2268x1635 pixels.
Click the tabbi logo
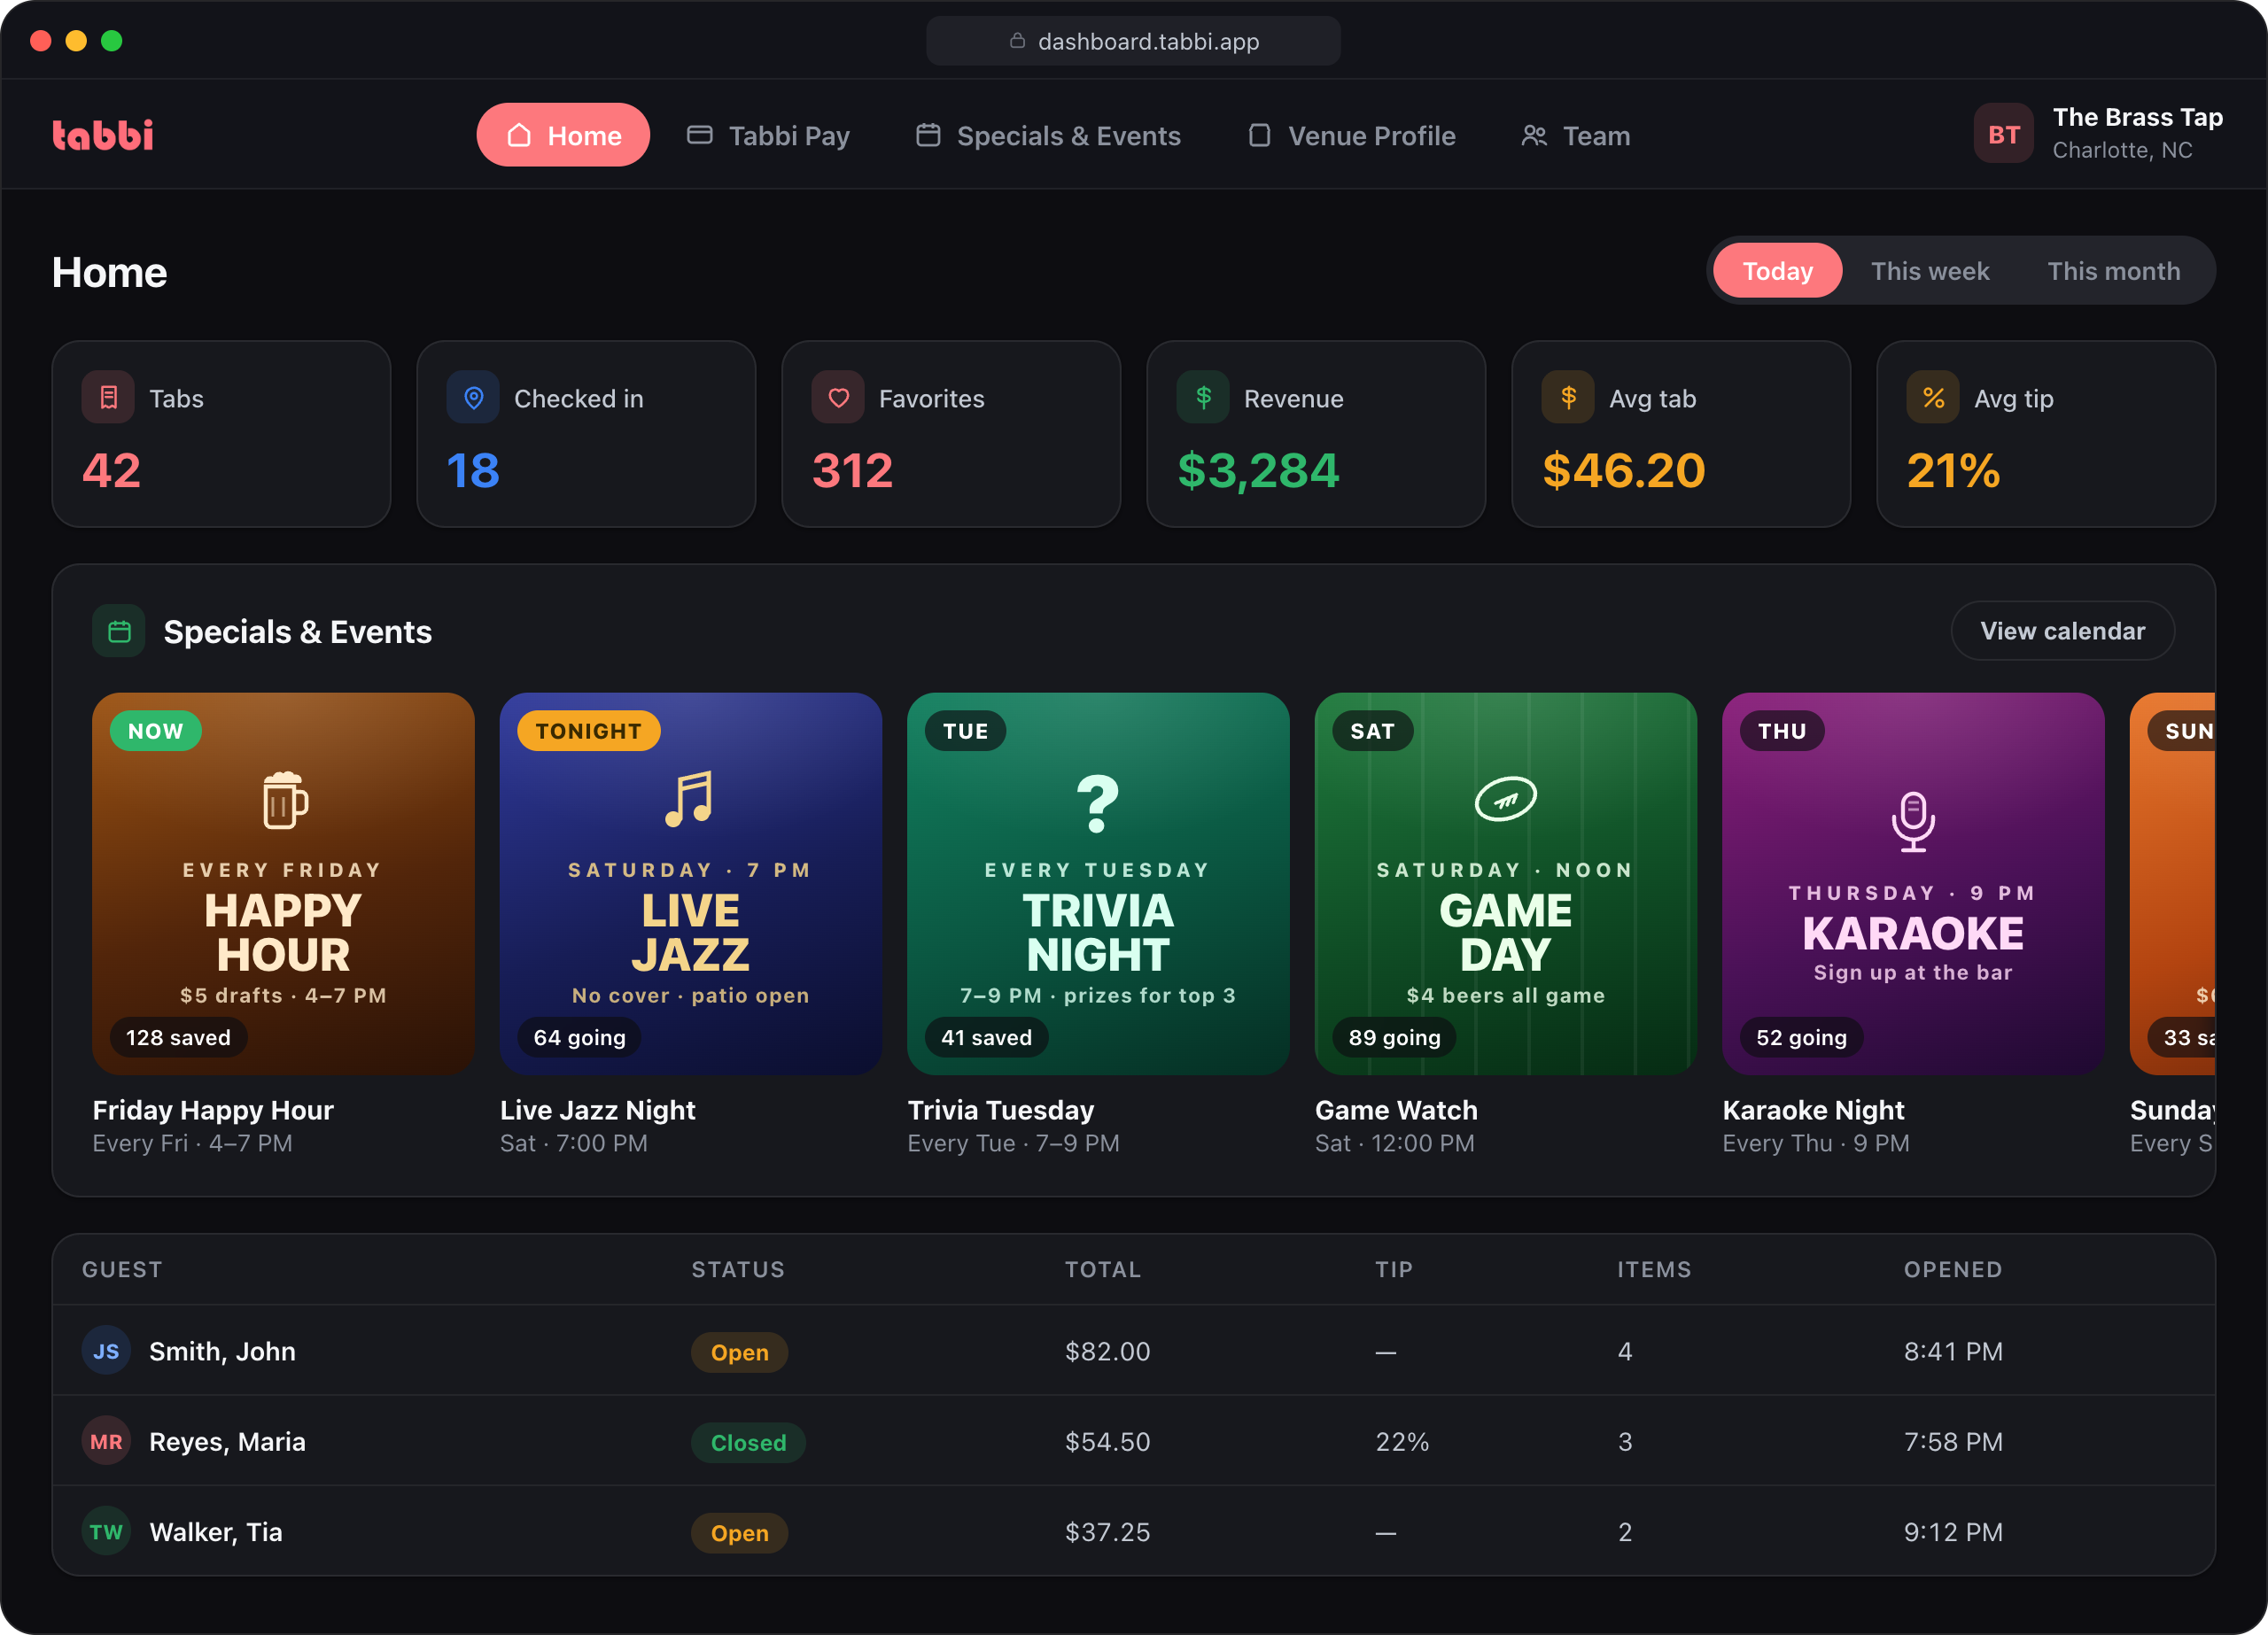pyautogui.click(x=103, y=135)
